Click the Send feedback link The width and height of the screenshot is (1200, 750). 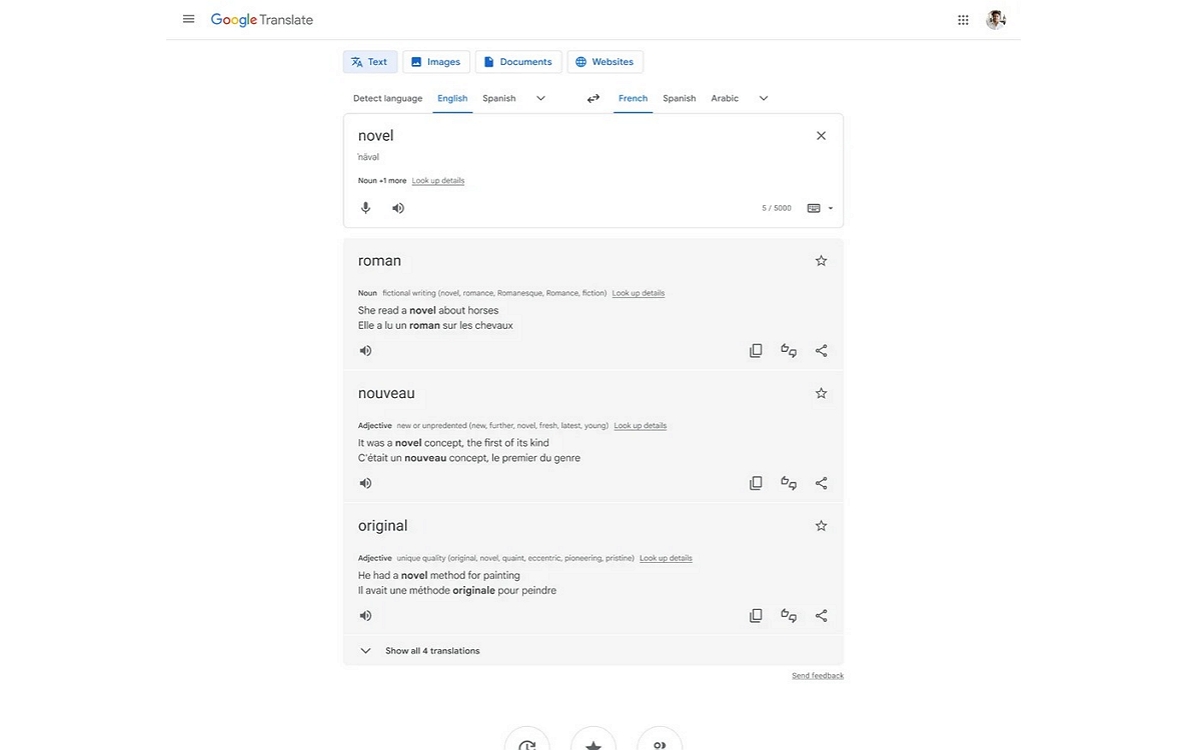[x=817, y=675]
